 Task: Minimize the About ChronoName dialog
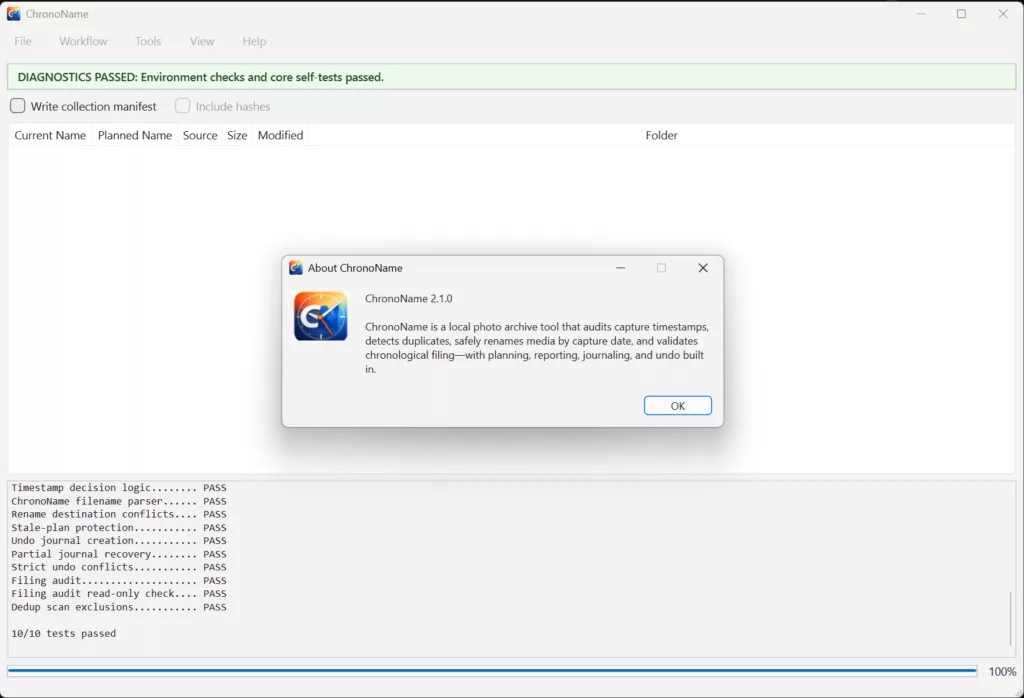click(620, 268)
